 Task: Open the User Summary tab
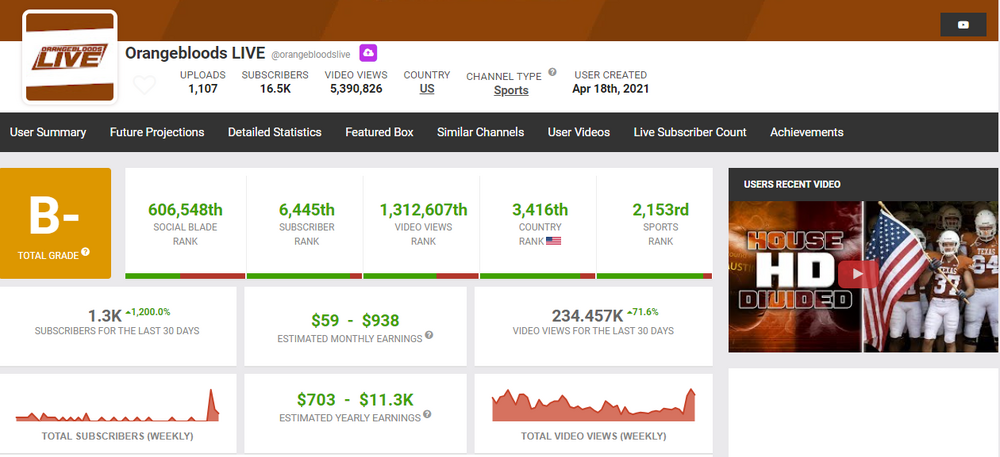[x=48, y=132]
